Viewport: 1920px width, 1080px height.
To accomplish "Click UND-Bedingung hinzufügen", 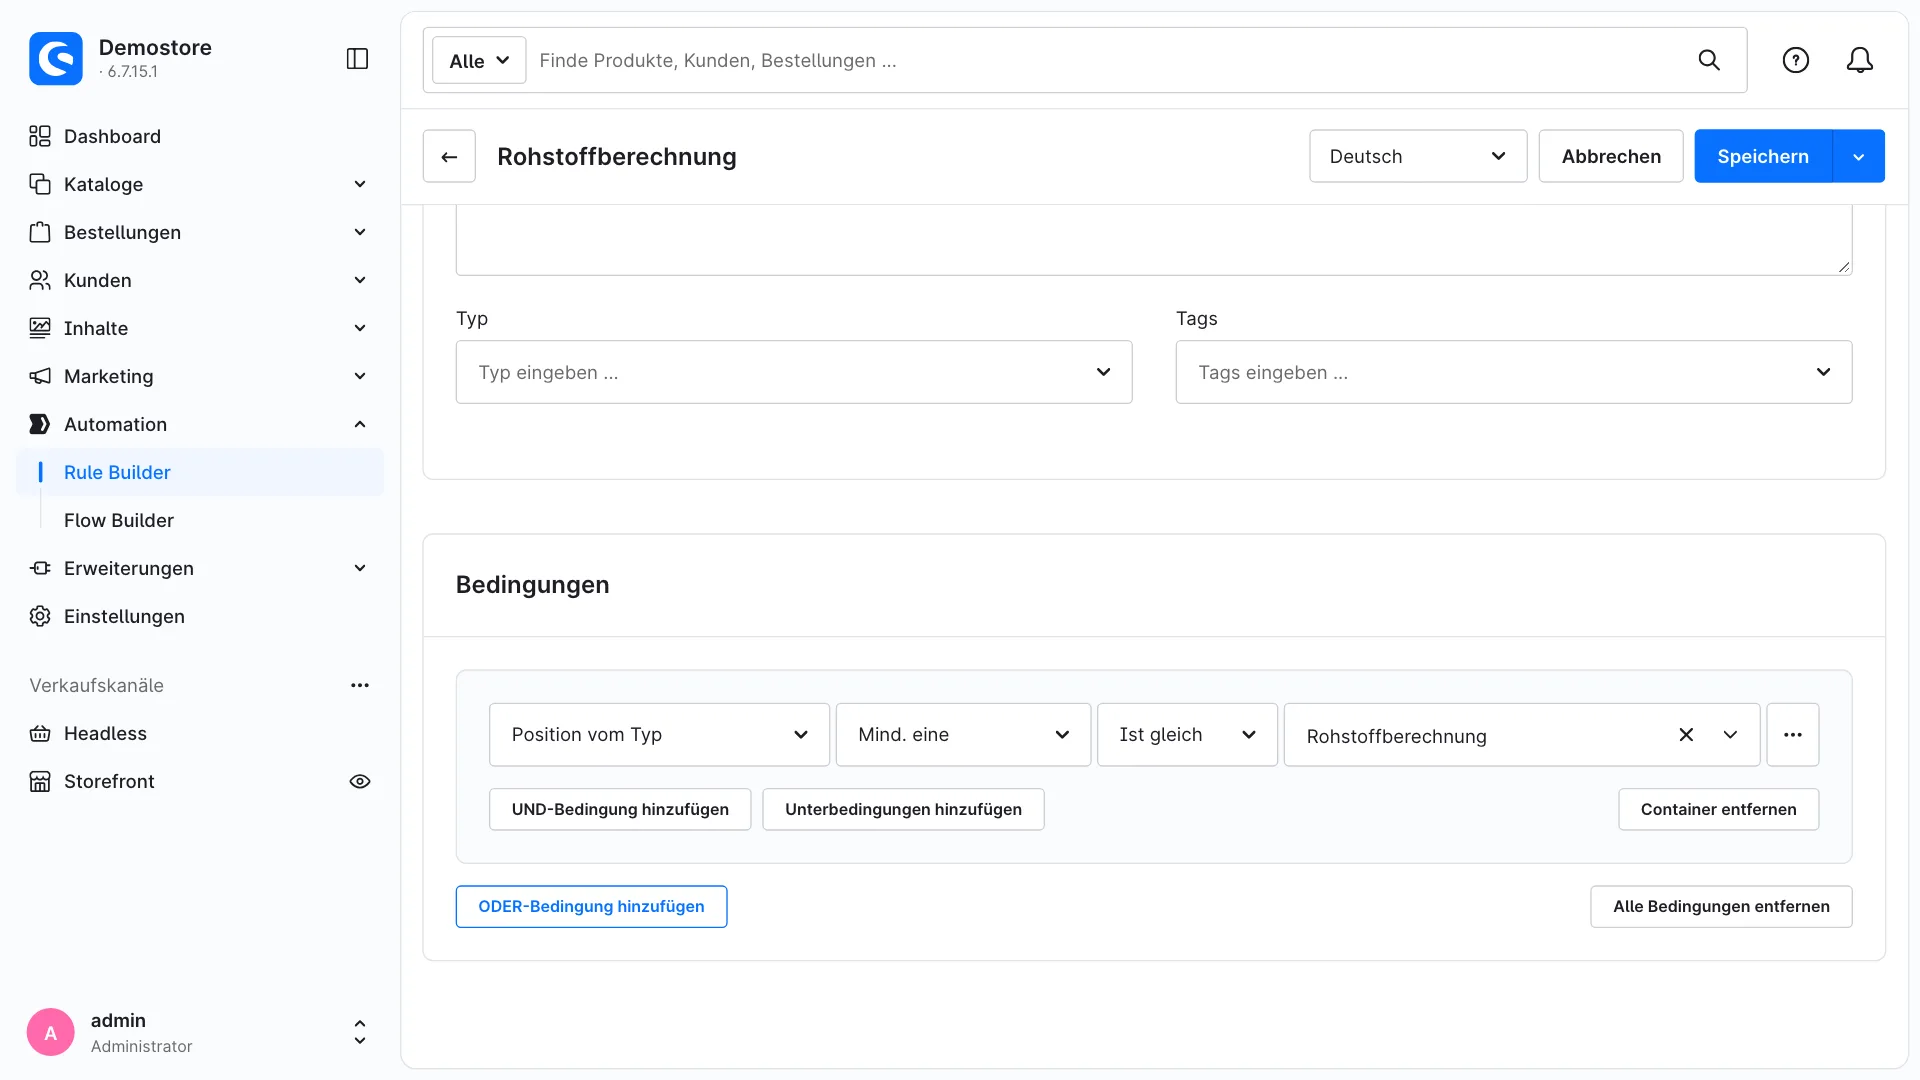I will point(620,809).
